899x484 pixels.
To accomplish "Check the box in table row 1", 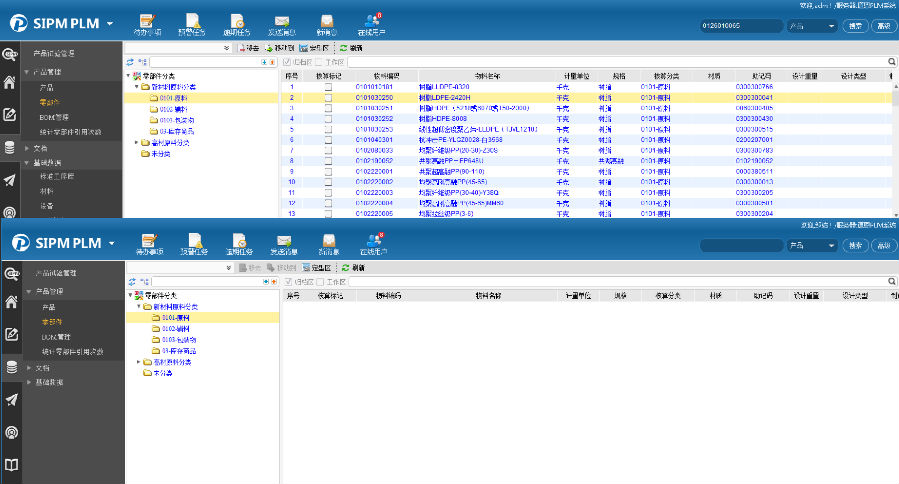I will coord(328,89).
